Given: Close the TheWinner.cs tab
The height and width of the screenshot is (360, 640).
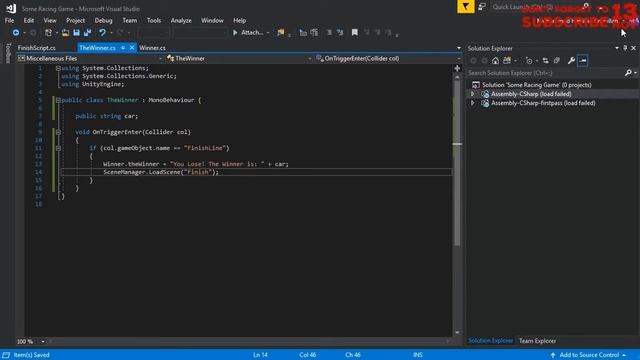Looking at the screenshot, I should [132, 48].
